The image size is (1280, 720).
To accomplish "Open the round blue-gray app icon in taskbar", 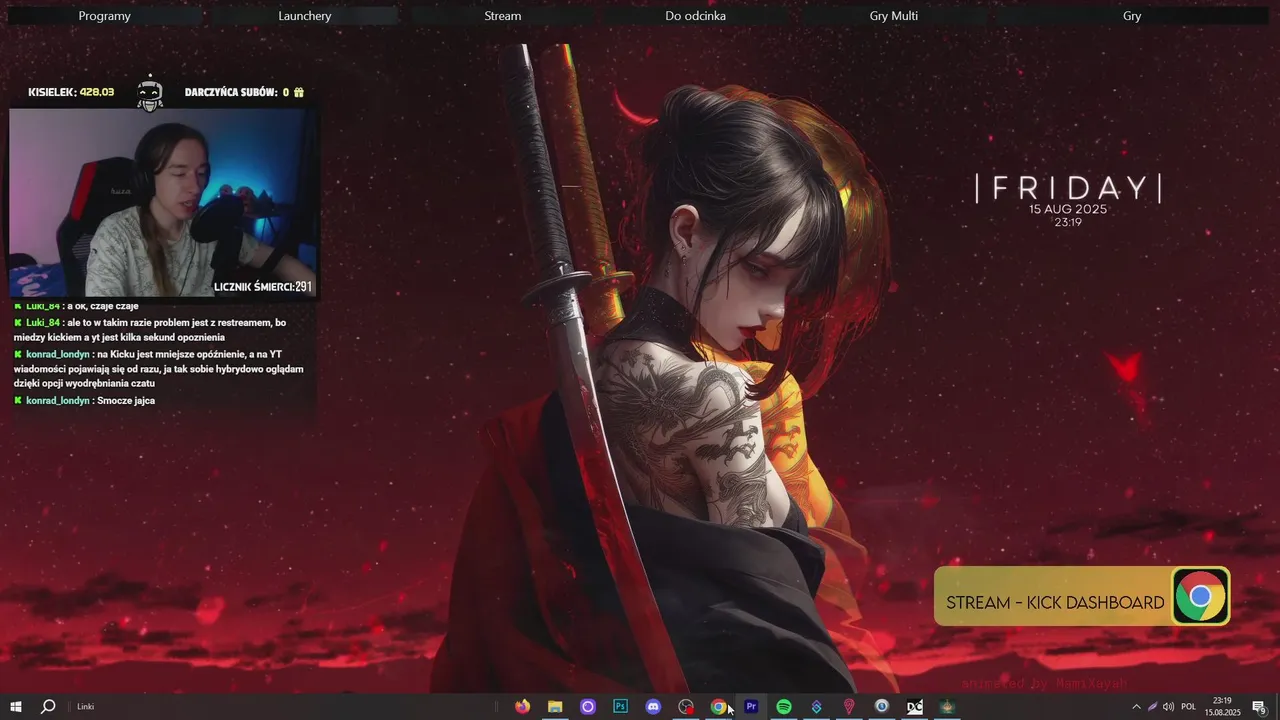I will [x=881, y=707].
